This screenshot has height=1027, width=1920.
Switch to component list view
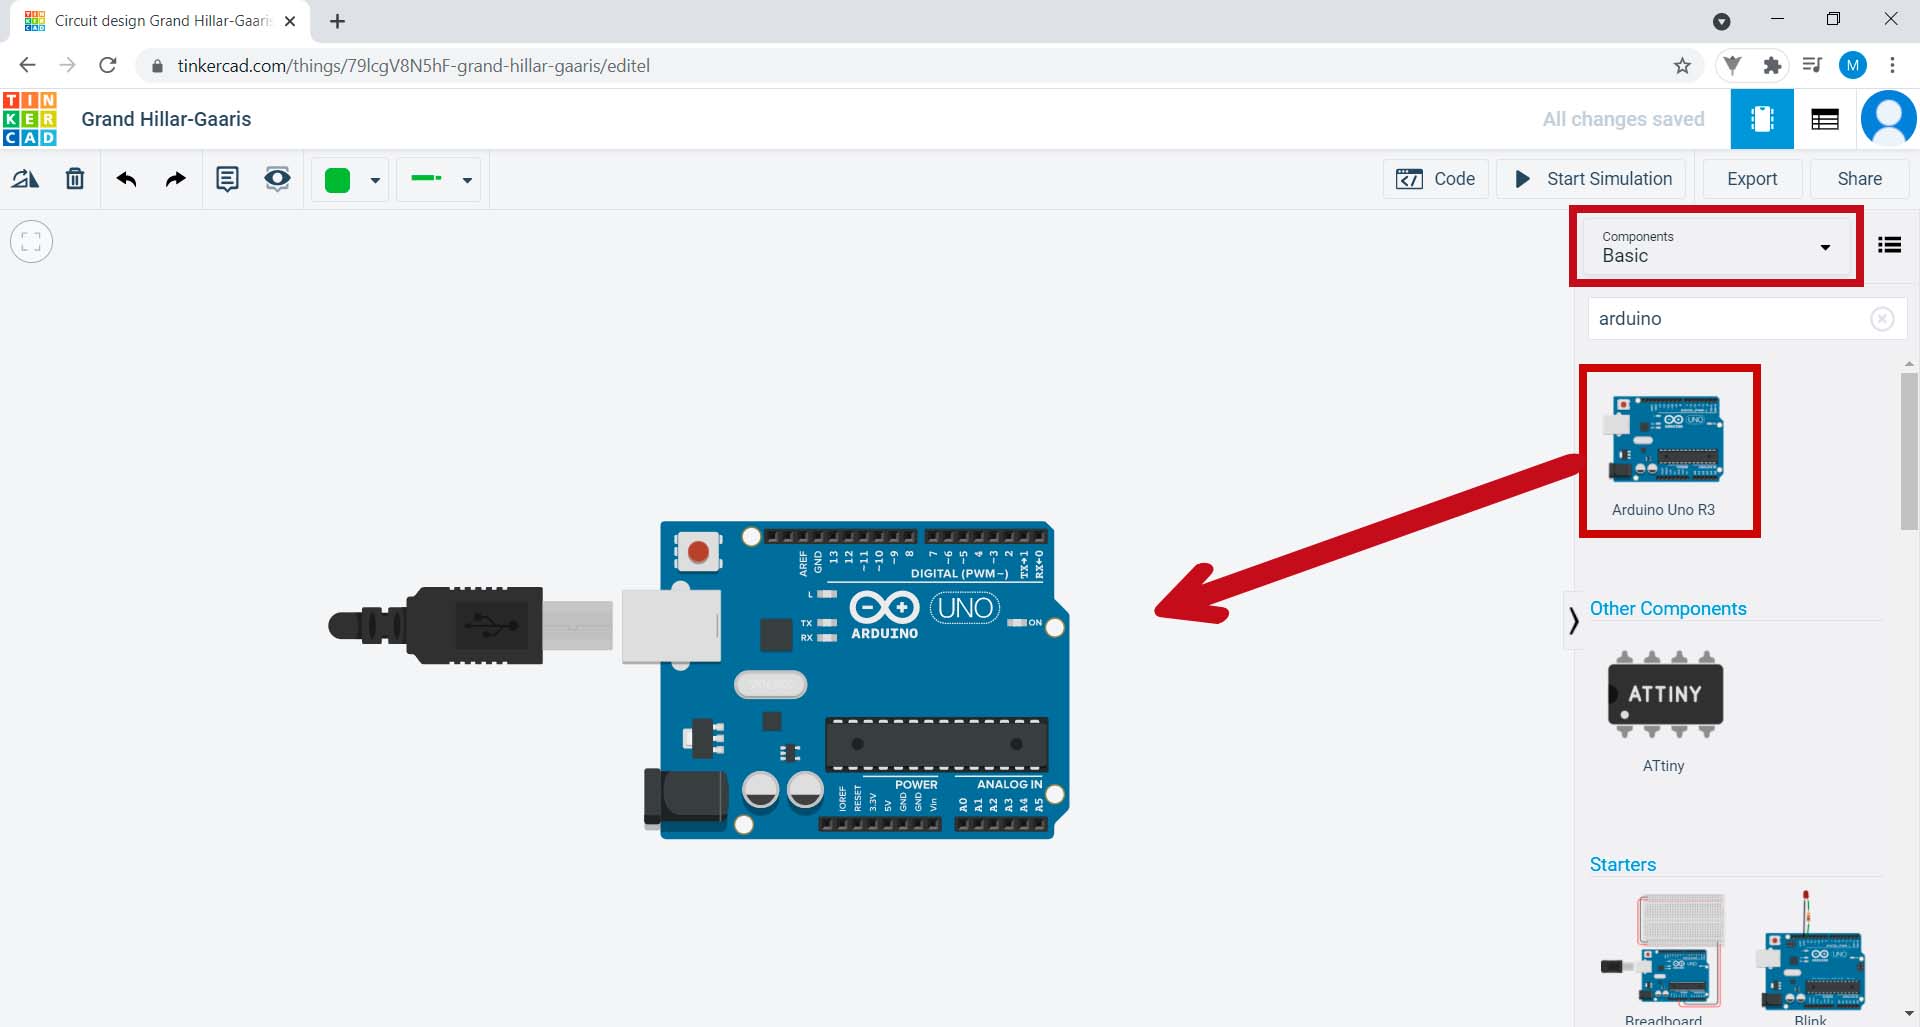[1825, 120]
